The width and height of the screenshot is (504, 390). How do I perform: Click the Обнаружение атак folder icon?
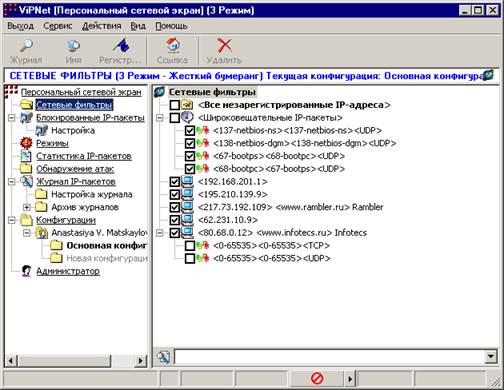click(x=26, y=169)
